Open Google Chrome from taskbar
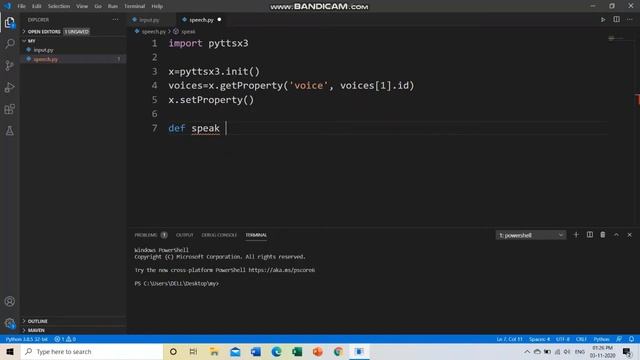The height and width of the screenshot is (360, 640). tap(338, 351)
